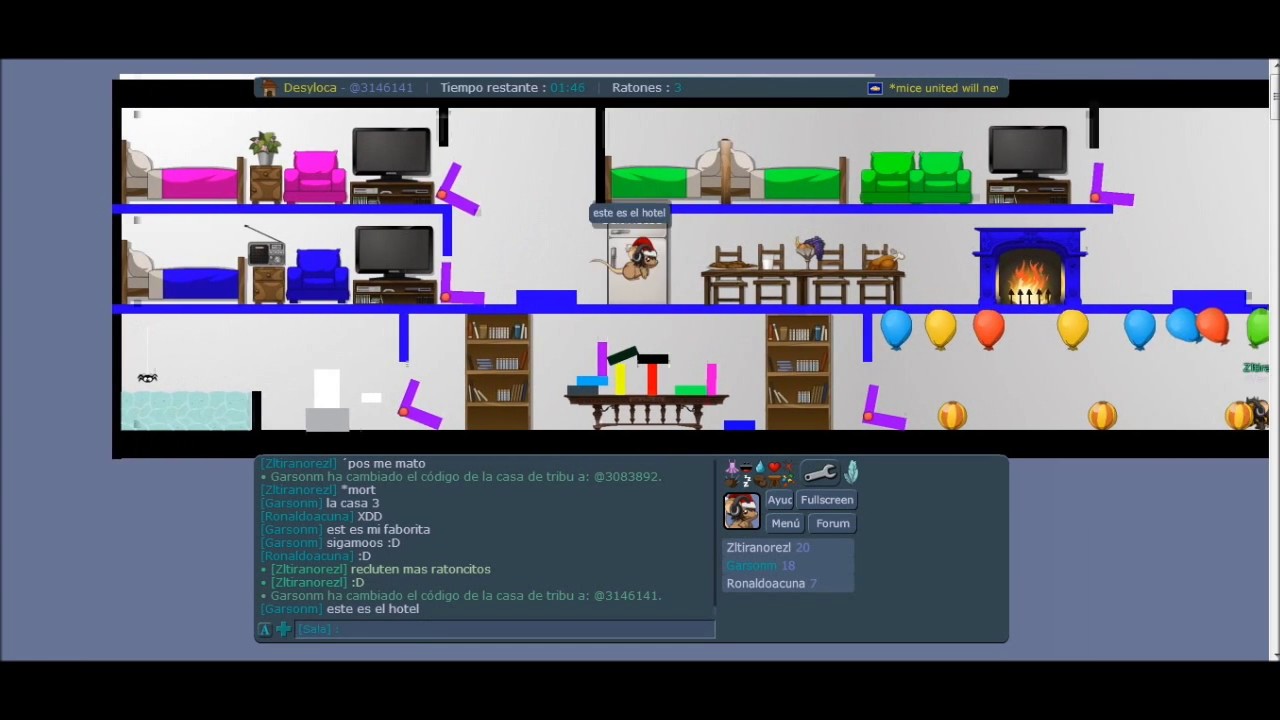Viewport: 1280px width, 720px height.
Task: Send the red heart kiss emote
Action: click(x=774, y=467)
